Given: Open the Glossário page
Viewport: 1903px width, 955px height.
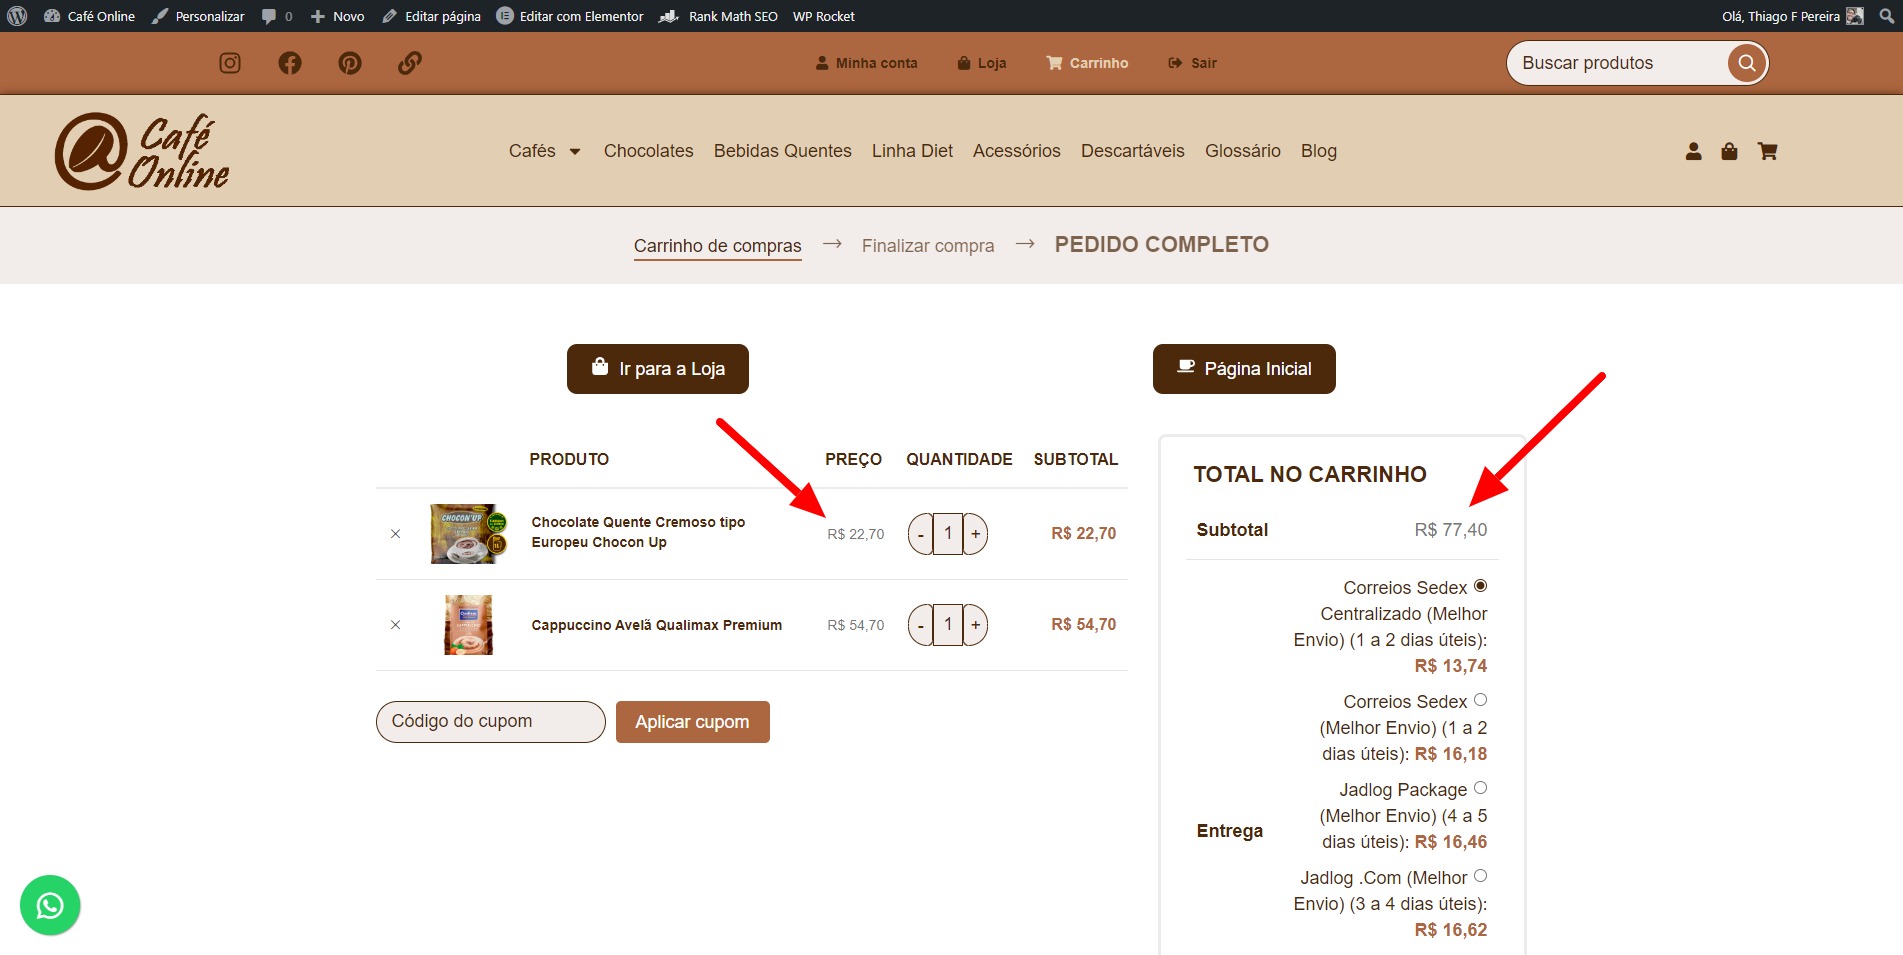Looking at the screenshot, I should (1242, 151).
